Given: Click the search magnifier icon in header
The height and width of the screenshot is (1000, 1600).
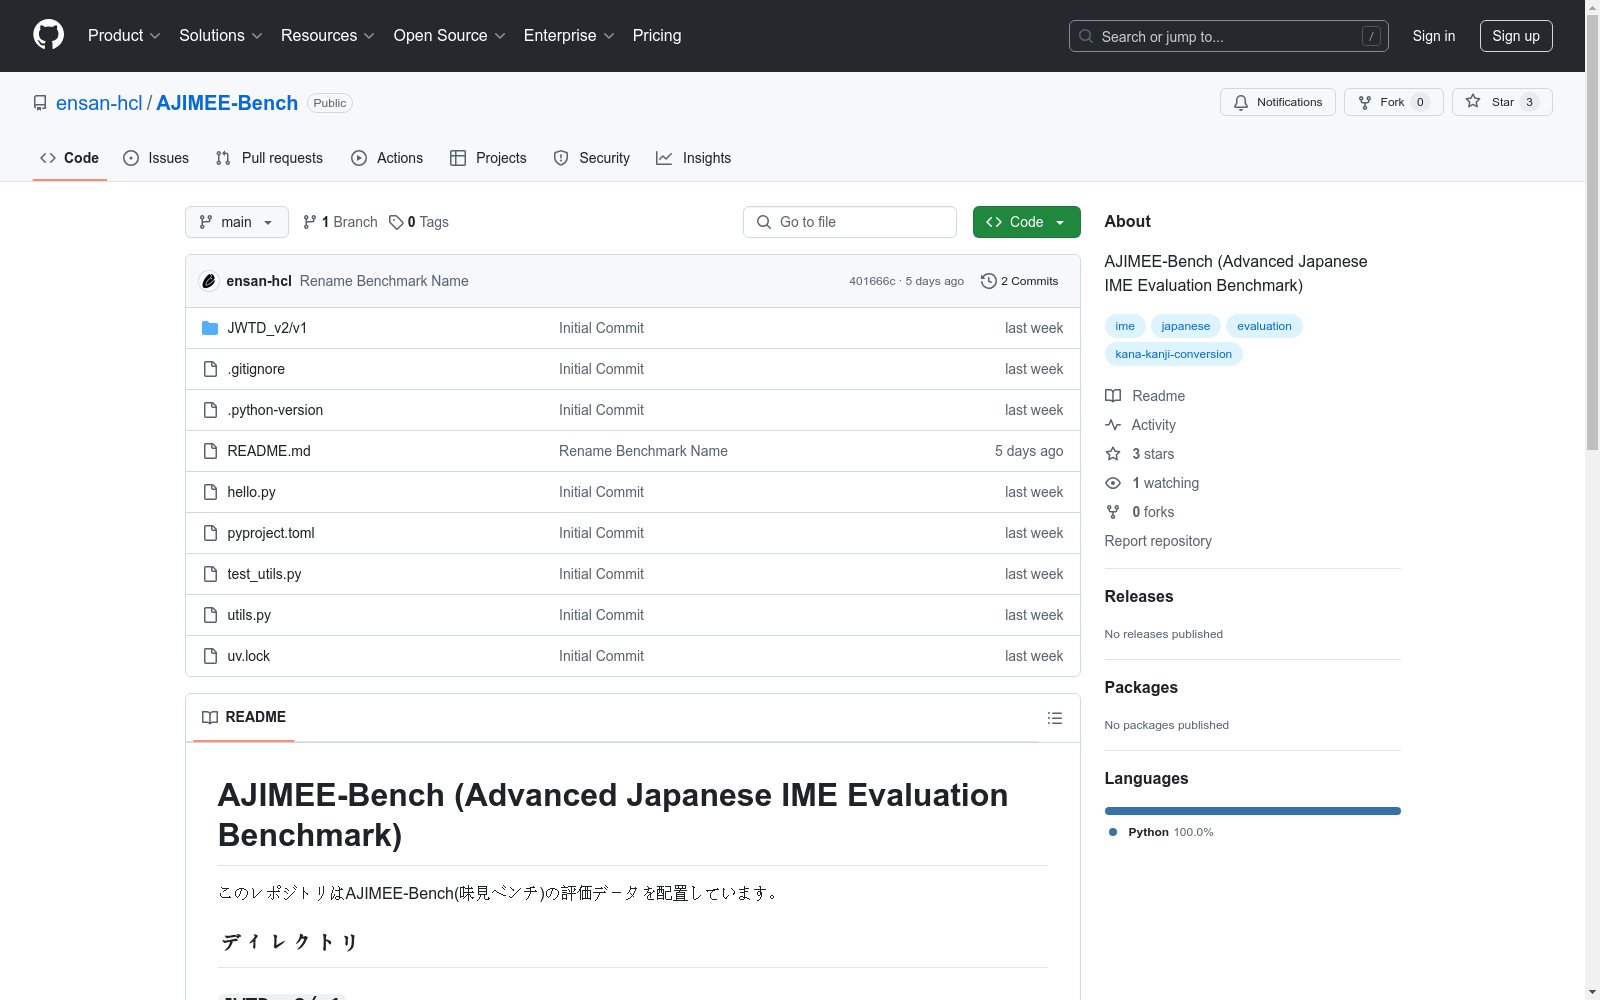Looking at the screenshot, I should [x=1086, y=36].
